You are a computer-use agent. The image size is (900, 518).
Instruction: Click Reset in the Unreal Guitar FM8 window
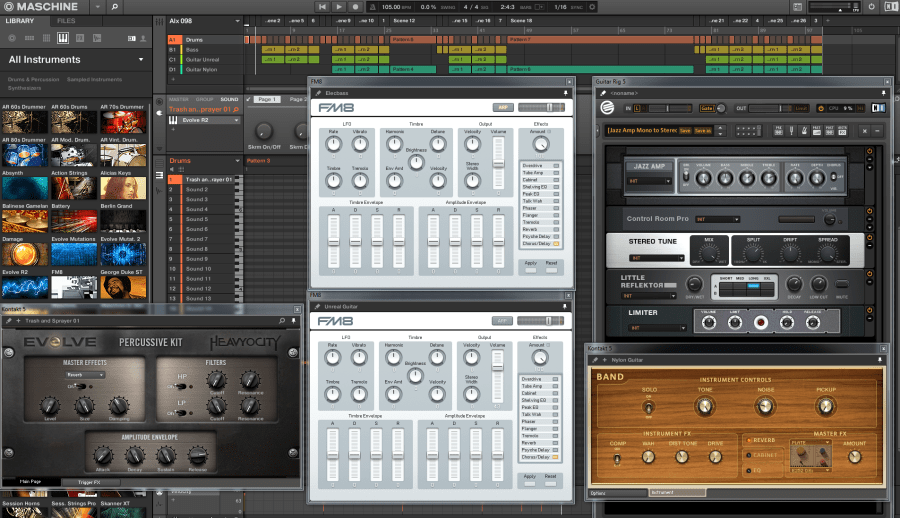[x=550, y=483]
